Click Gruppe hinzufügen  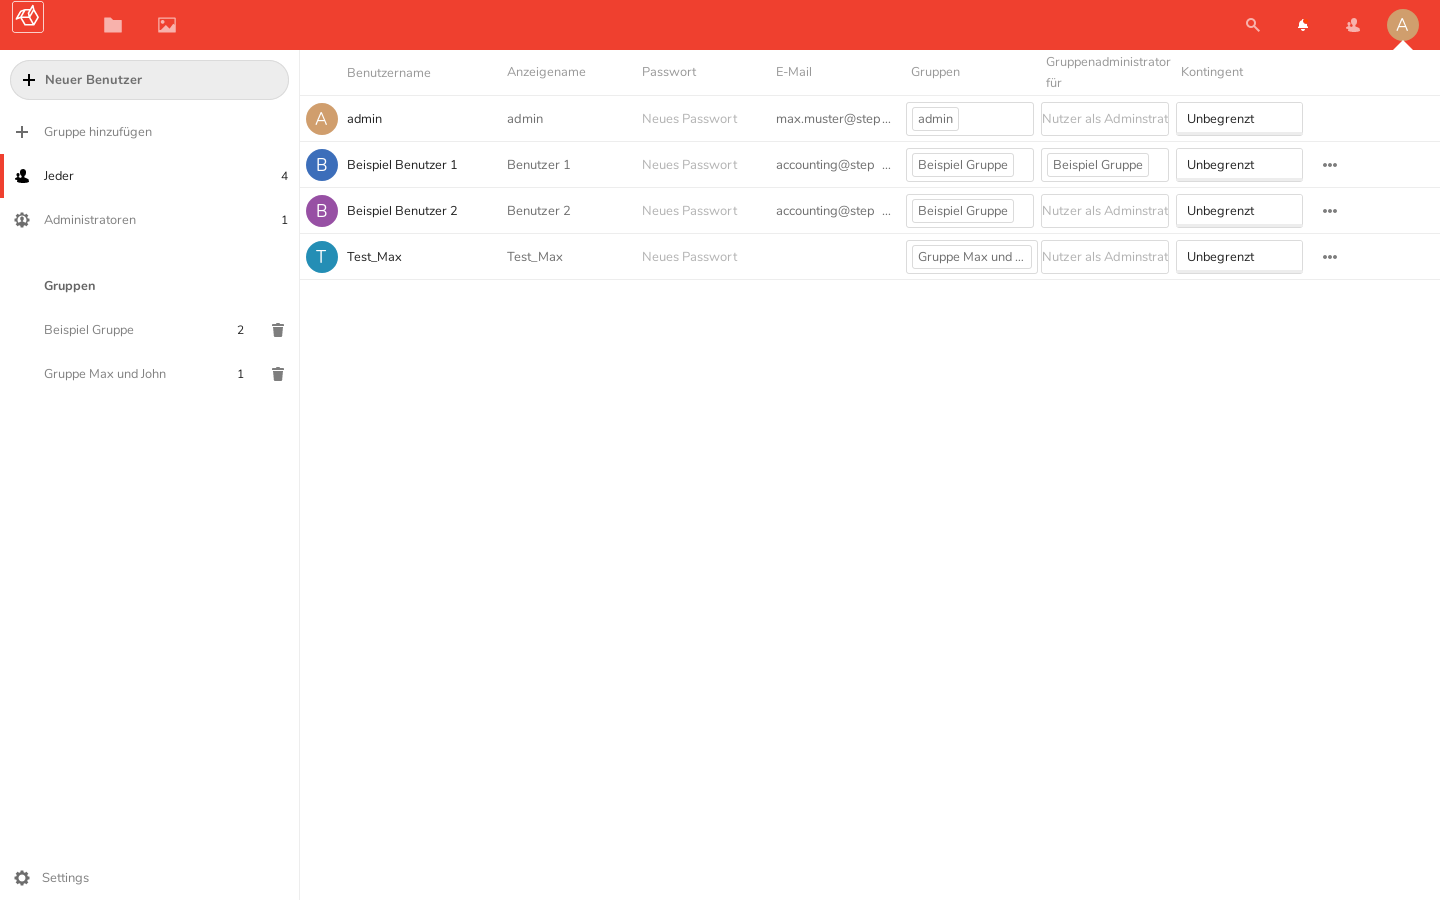coord(97,132)
